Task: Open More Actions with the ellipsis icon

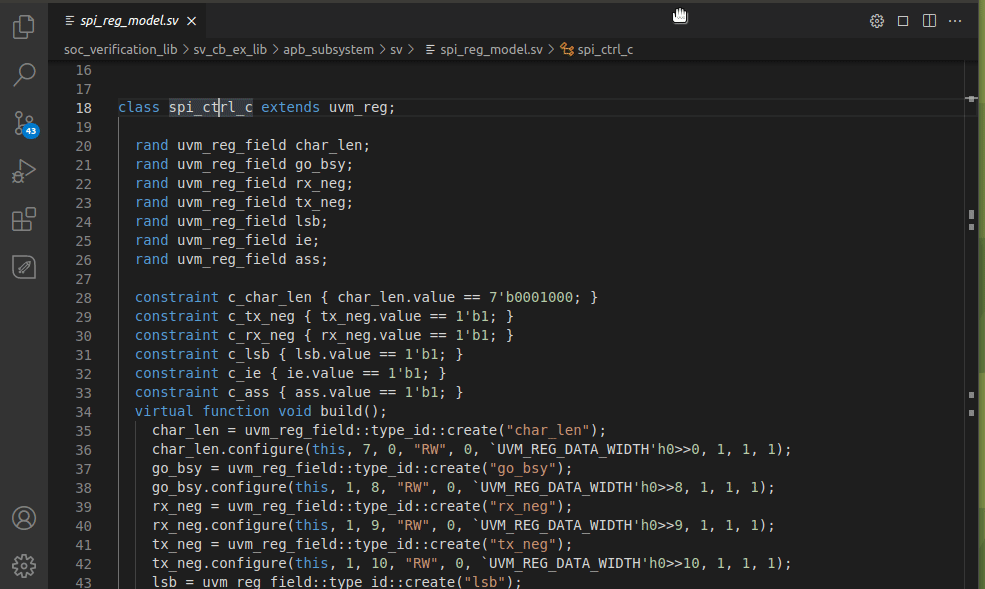Action: 955,20
